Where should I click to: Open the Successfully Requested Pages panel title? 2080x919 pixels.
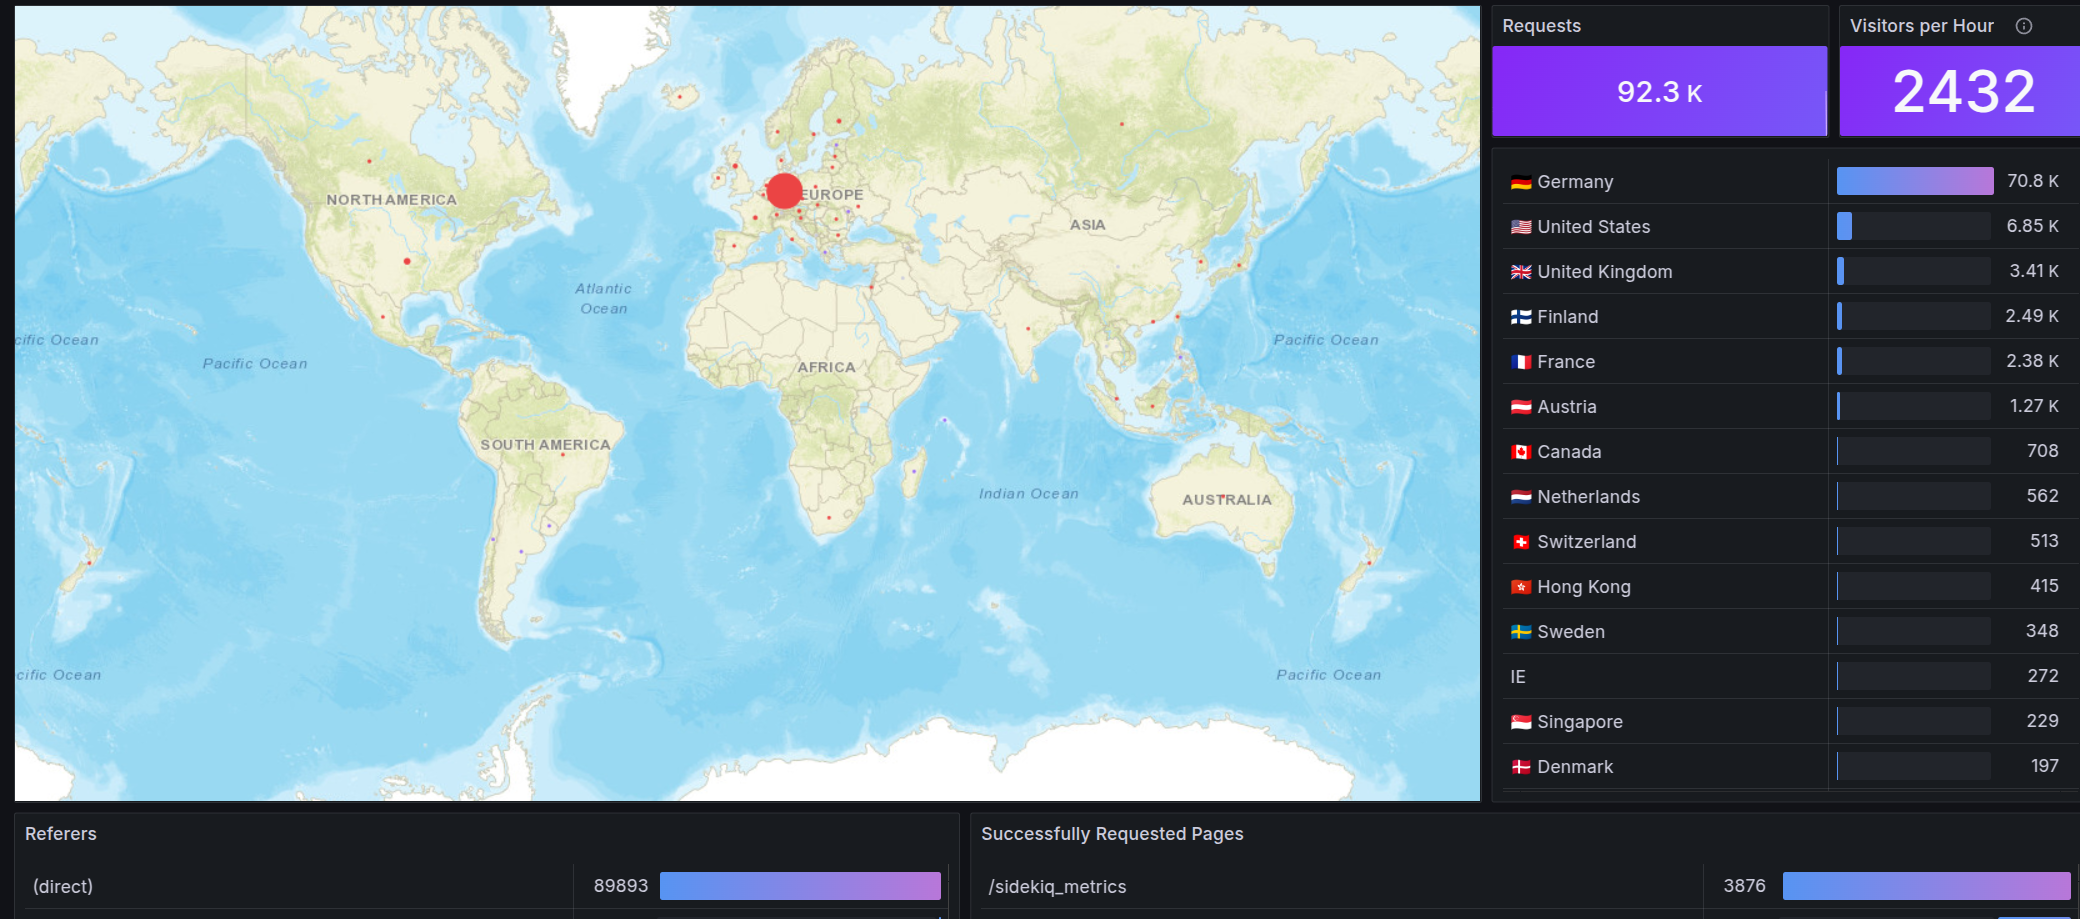(1112, 834)
